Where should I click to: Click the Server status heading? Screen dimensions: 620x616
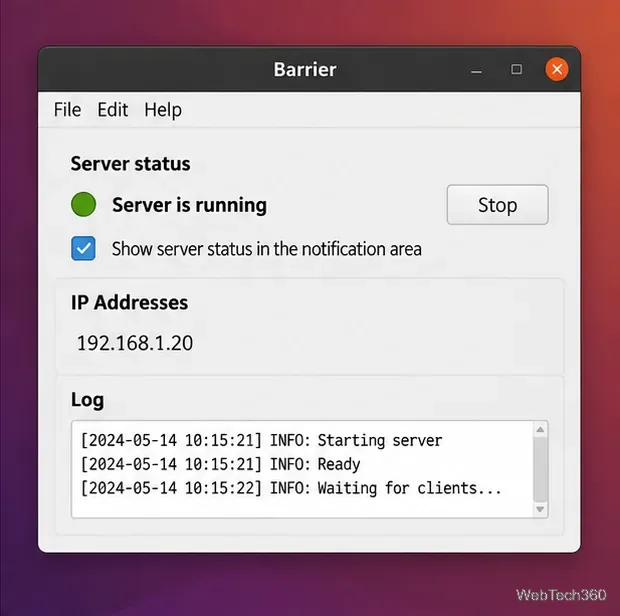[x=130, y=164]
